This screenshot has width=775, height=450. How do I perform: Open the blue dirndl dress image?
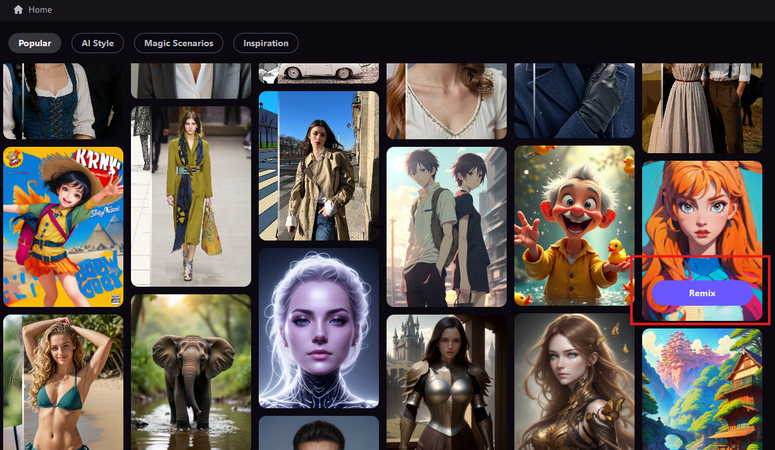coord(63,101)
